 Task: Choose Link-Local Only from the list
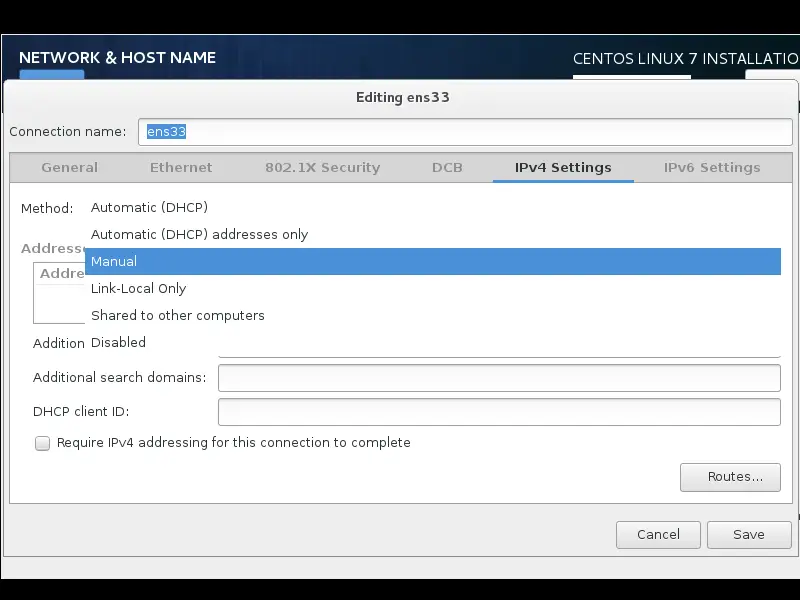433,288
